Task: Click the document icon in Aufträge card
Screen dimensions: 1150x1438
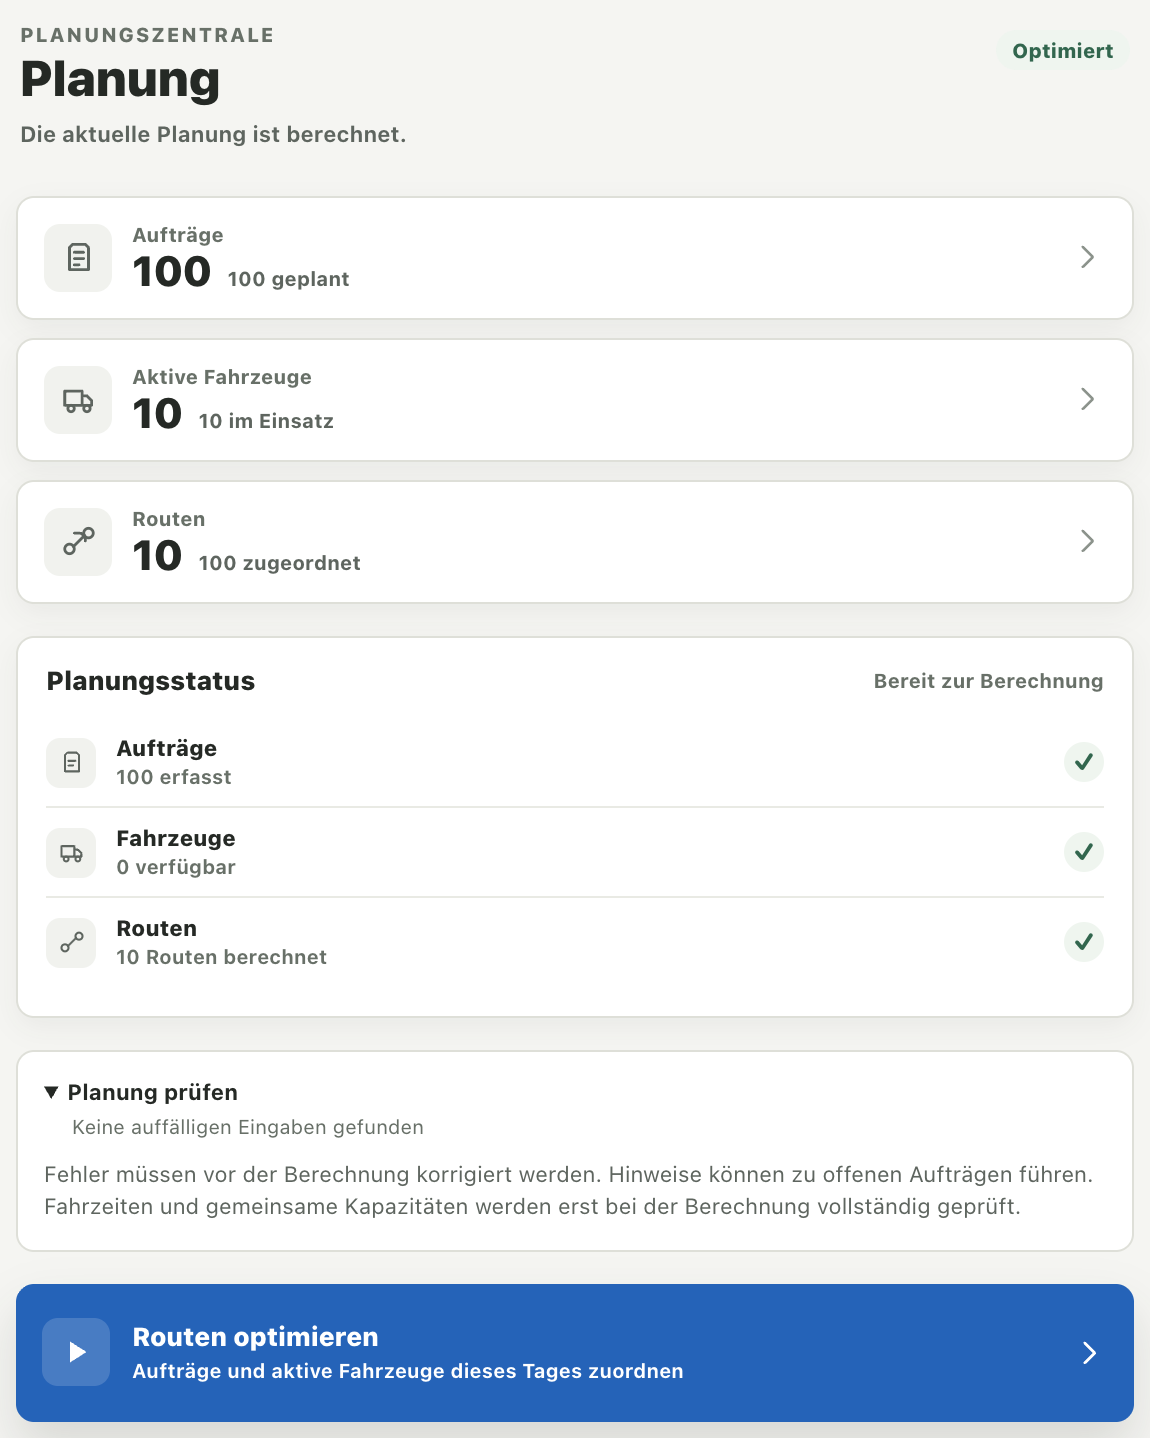Action: point(78,258)
